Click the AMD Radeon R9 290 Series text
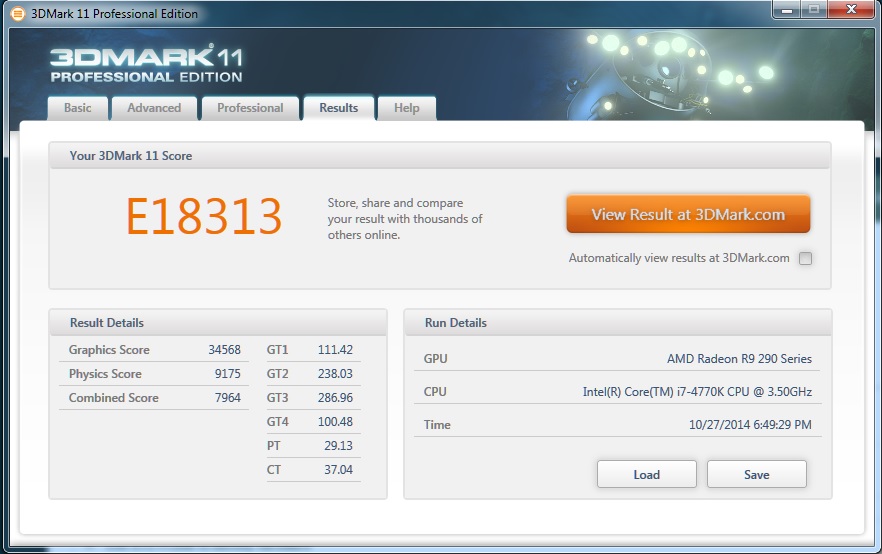This screenshot has width=882, height=554. coord(739,359)
